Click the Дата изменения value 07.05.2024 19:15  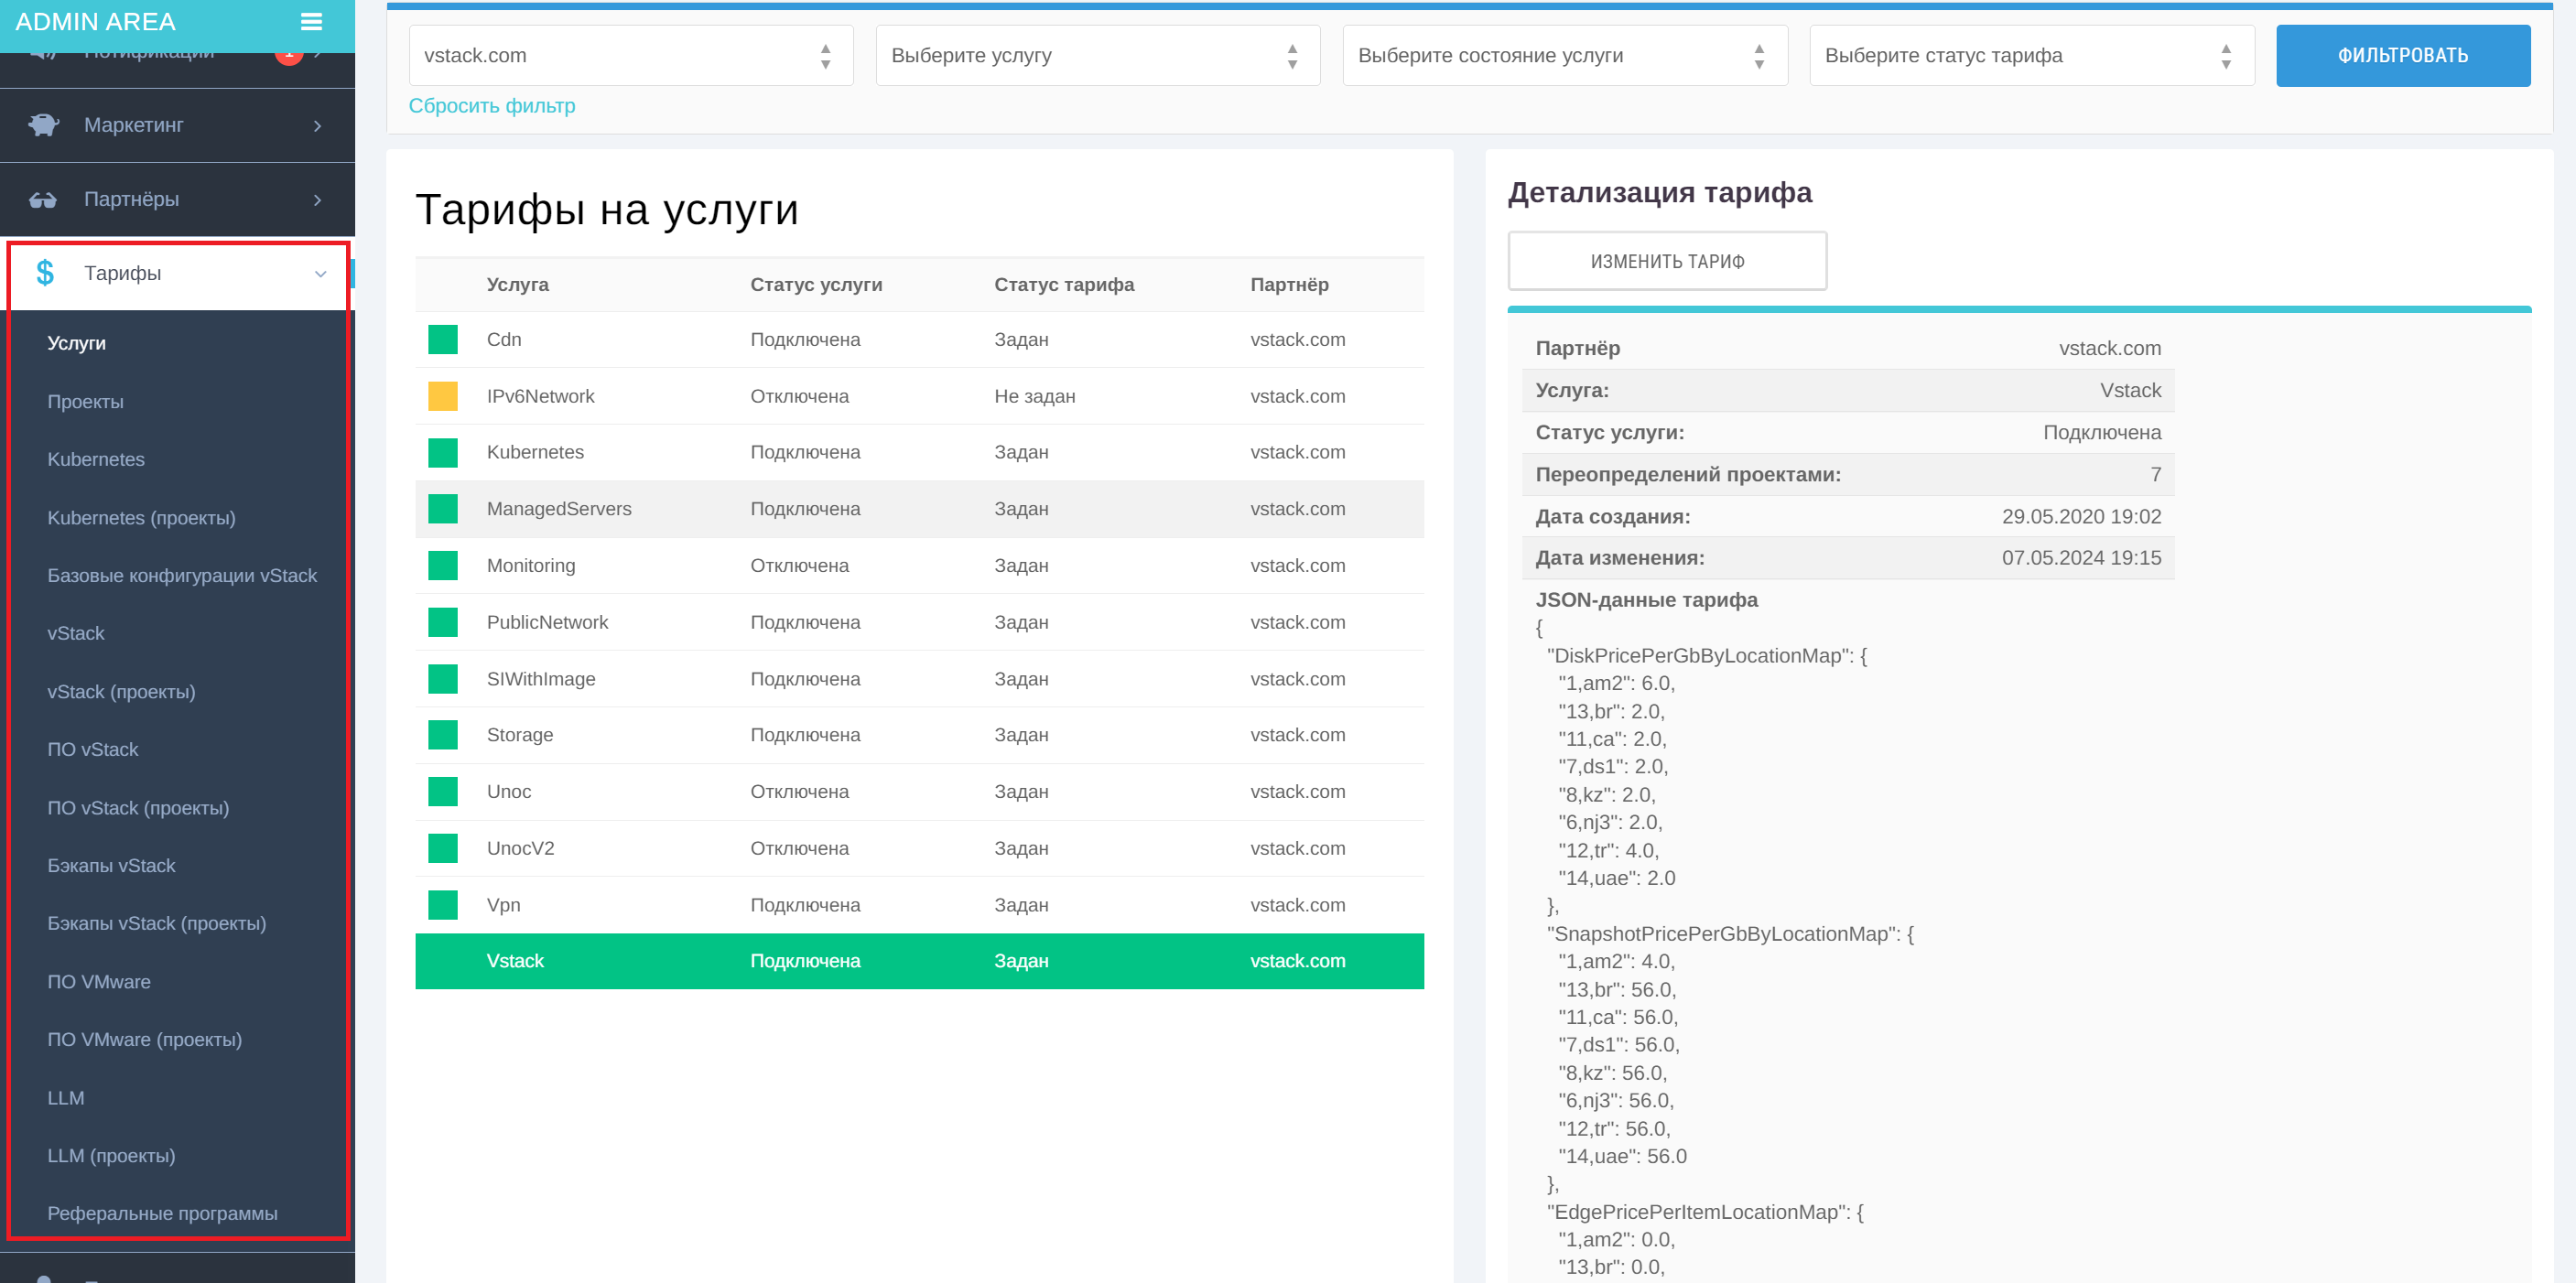point(2081,558)
